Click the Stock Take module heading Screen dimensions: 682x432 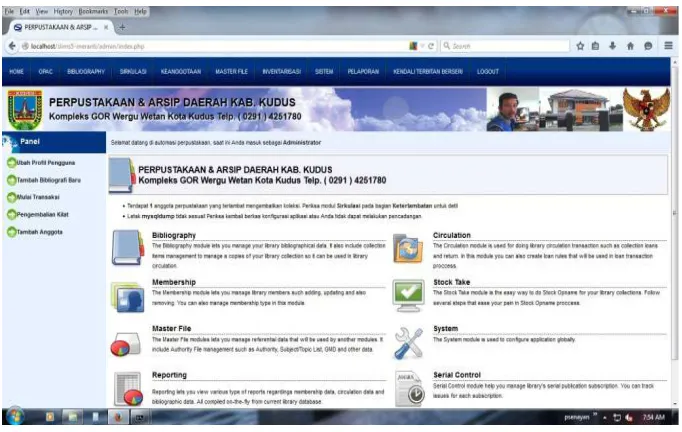click(x=451, y=282)
